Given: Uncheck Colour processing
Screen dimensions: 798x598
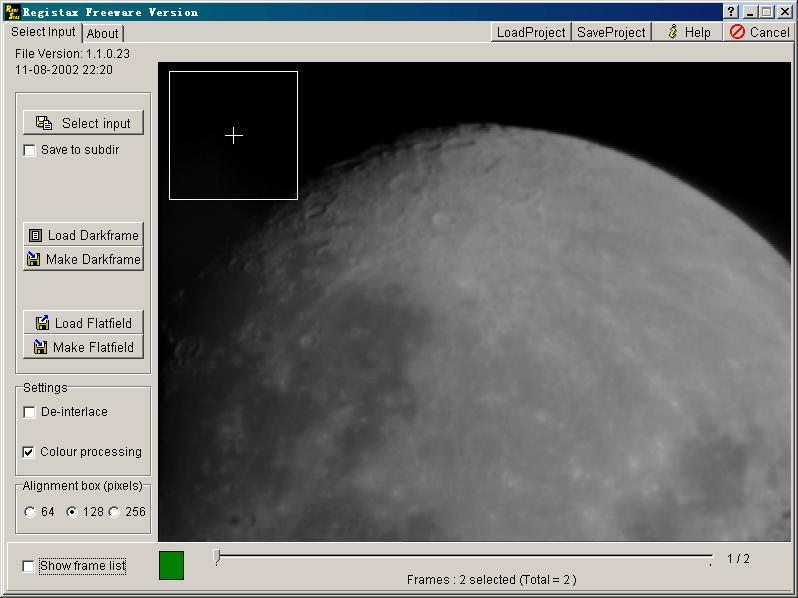Looking at the screenshot, I should [x=29, y=452].
